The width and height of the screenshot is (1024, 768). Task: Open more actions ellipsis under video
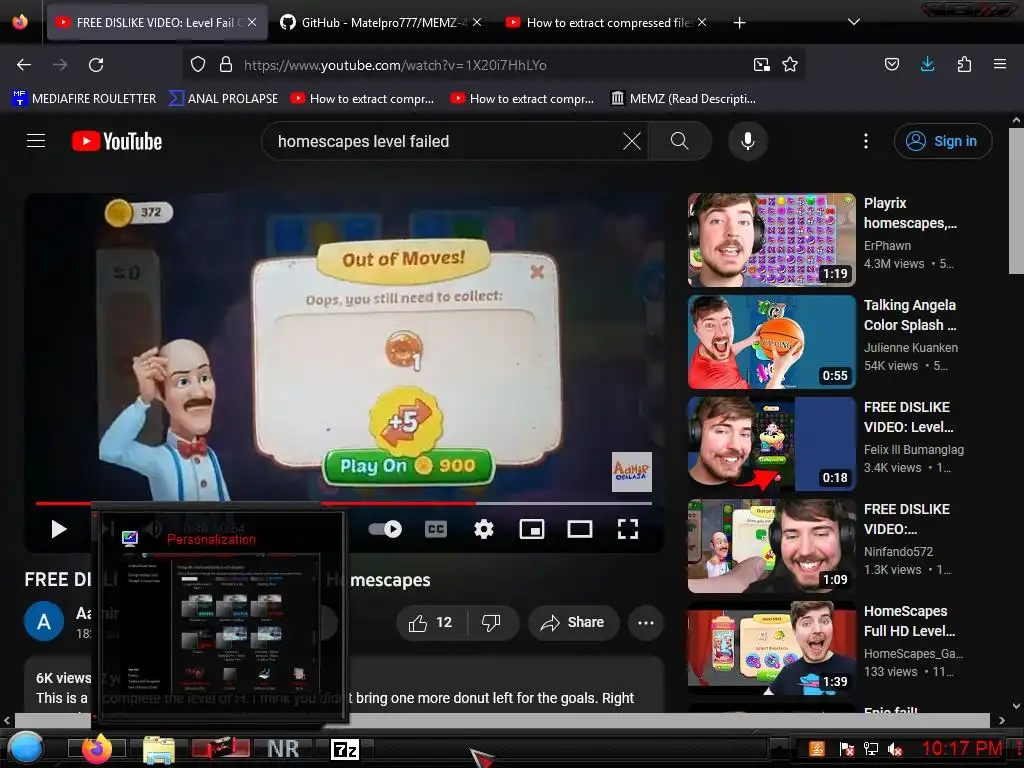pos(646,622)
